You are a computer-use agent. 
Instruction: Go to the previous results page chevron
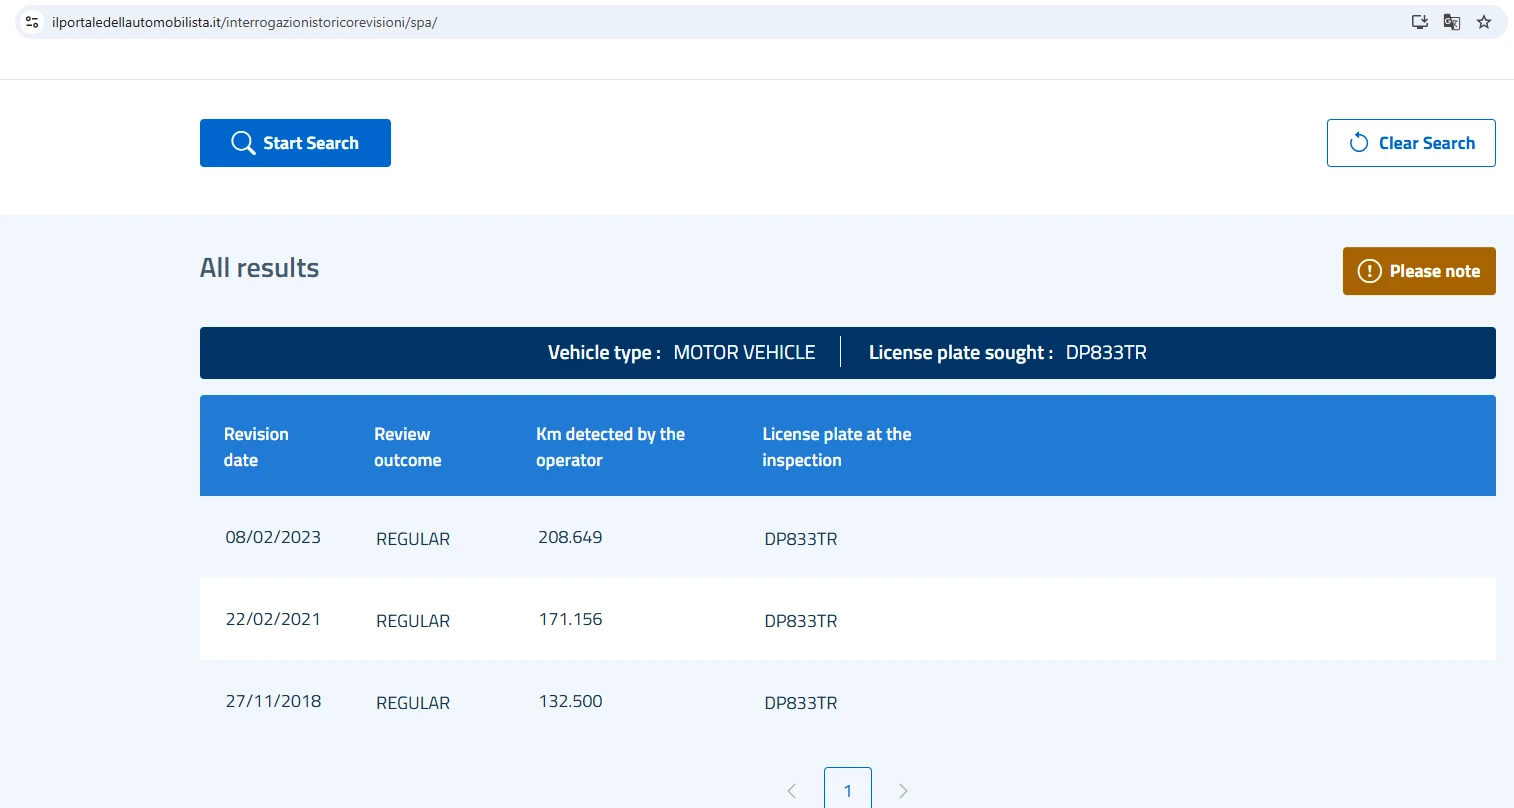point(792,791)
